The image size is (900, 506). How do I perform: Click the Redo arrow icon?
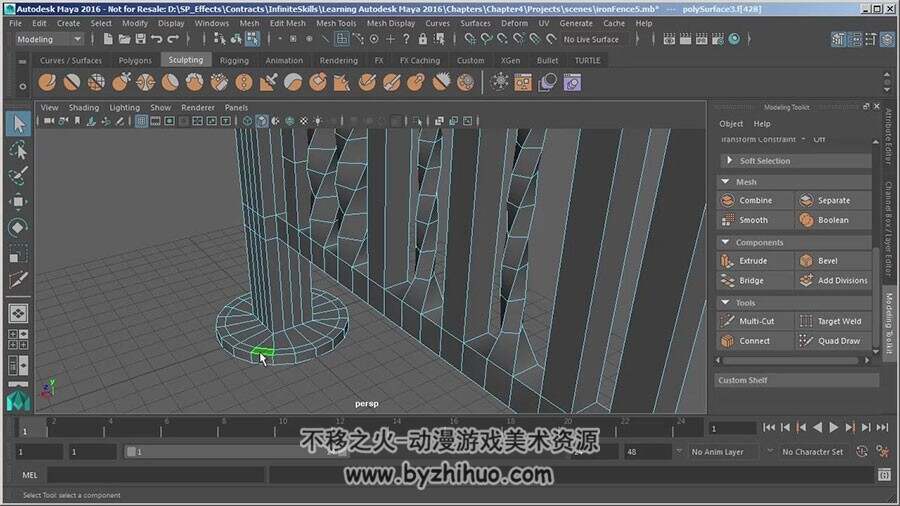[x=173, y=39]
